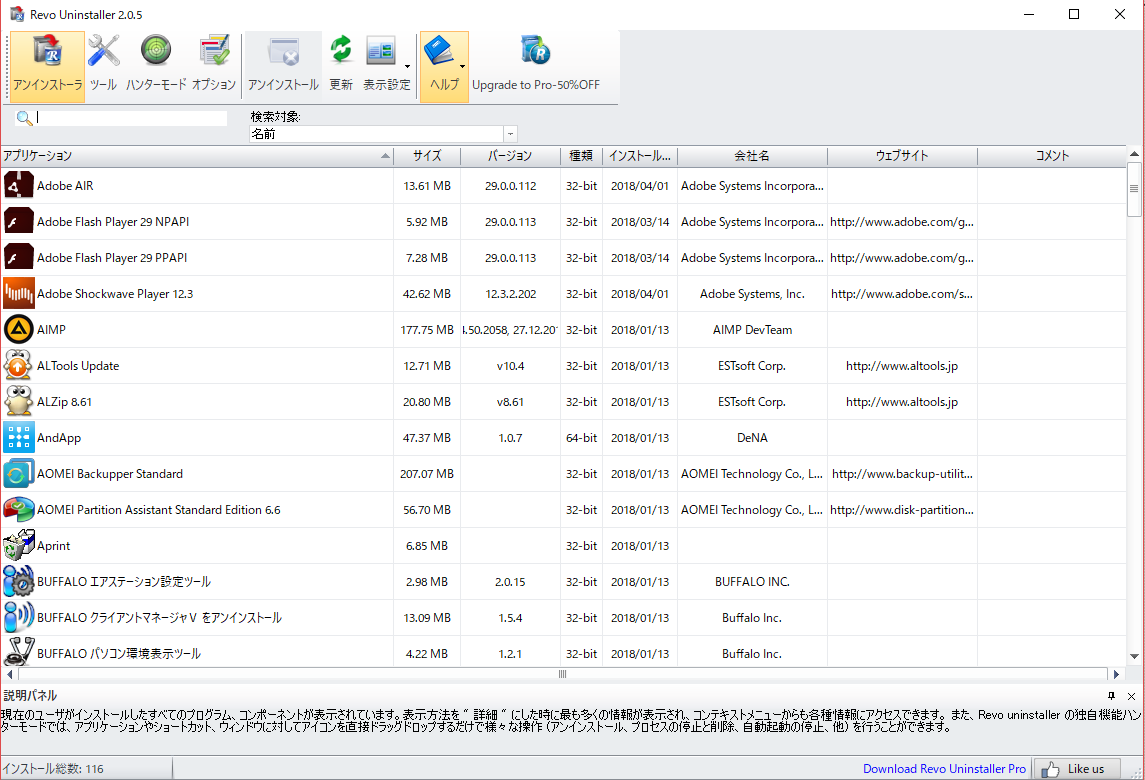Open オプション settings icon
This screenshot has height=780, width=1145.
tap(214, 51)
